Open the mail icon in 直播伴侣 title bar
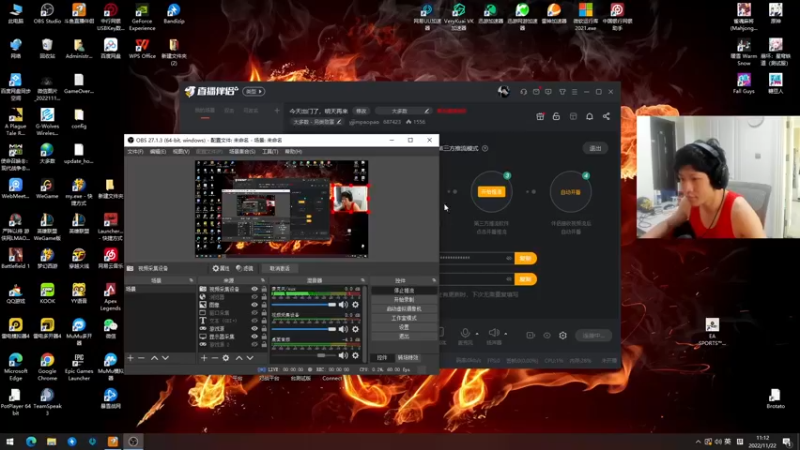 click(536, 92)
